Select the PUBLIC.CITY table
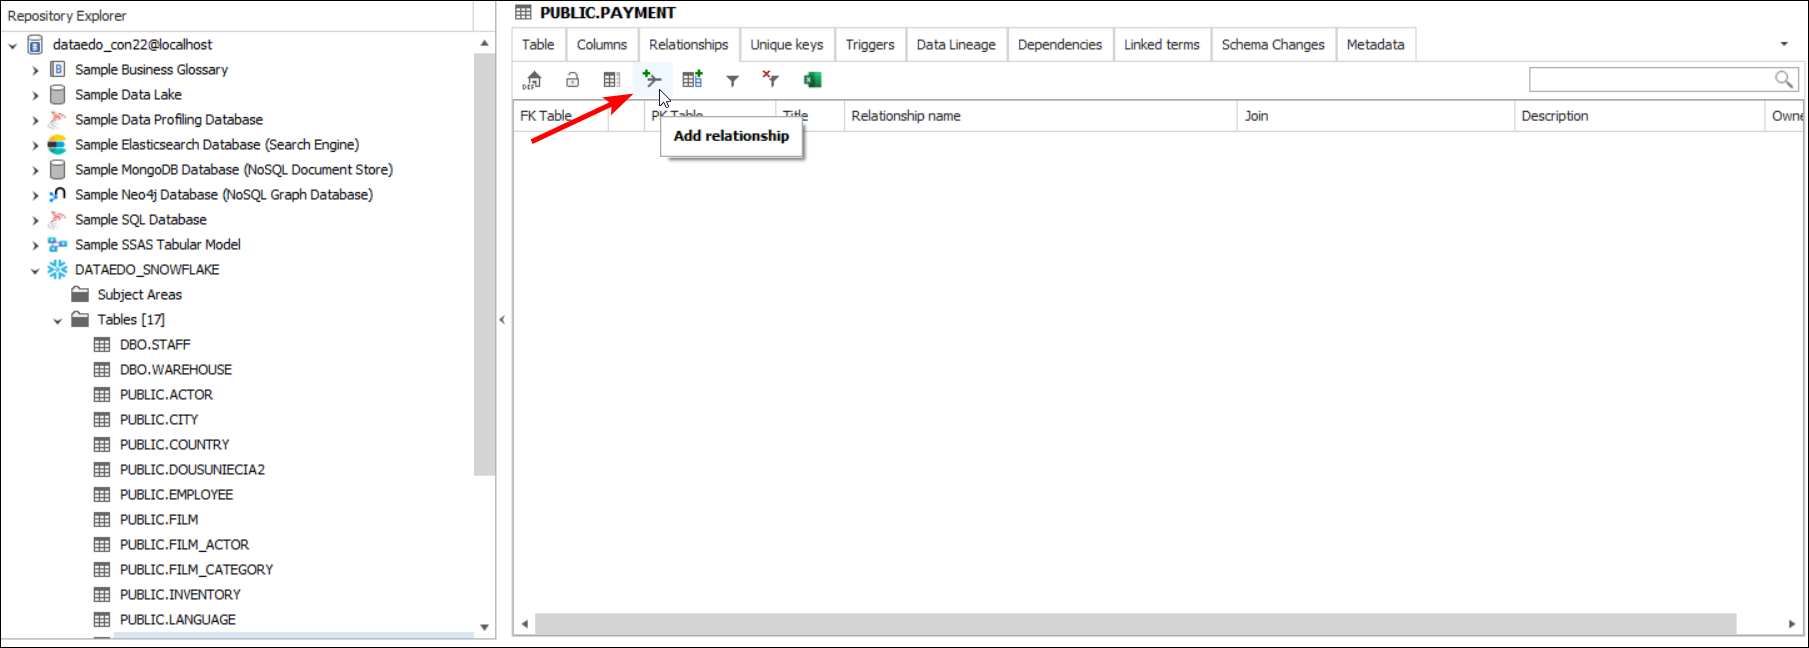The width and height of the screenshot is (1809, 648). (x=159, y=419)
